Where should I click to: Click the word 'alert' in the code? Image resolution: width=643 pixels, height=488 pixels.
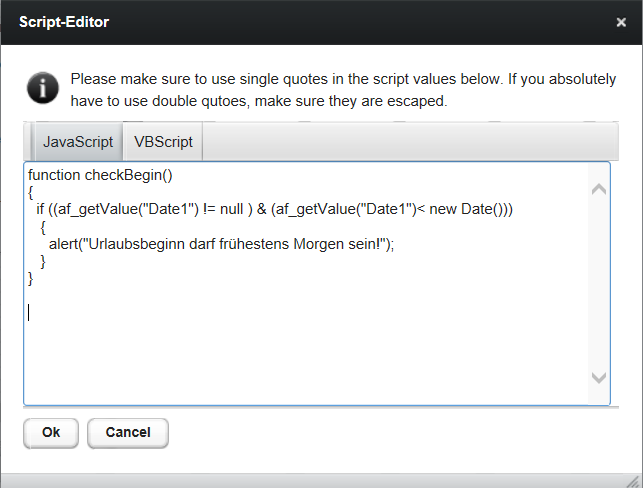[x=63, y=244]
